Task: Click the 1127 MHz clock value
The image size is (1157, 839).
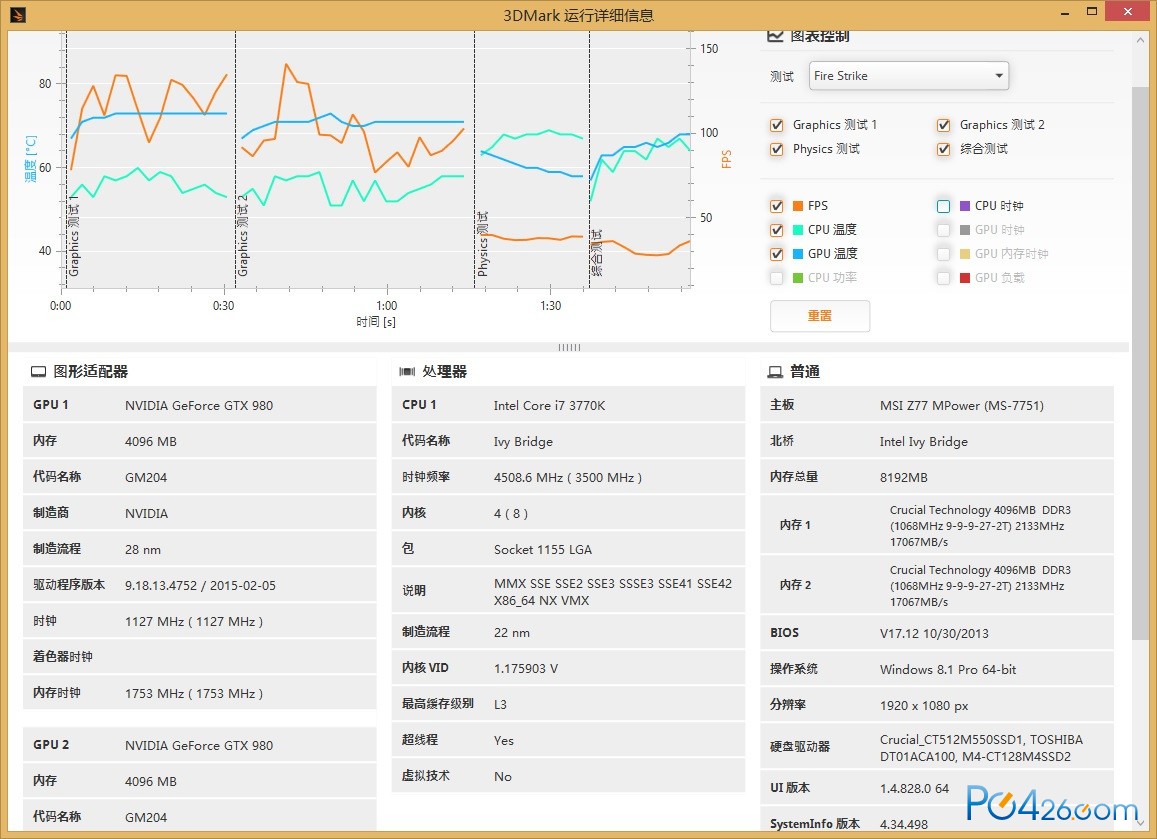Action: point(193,621)
